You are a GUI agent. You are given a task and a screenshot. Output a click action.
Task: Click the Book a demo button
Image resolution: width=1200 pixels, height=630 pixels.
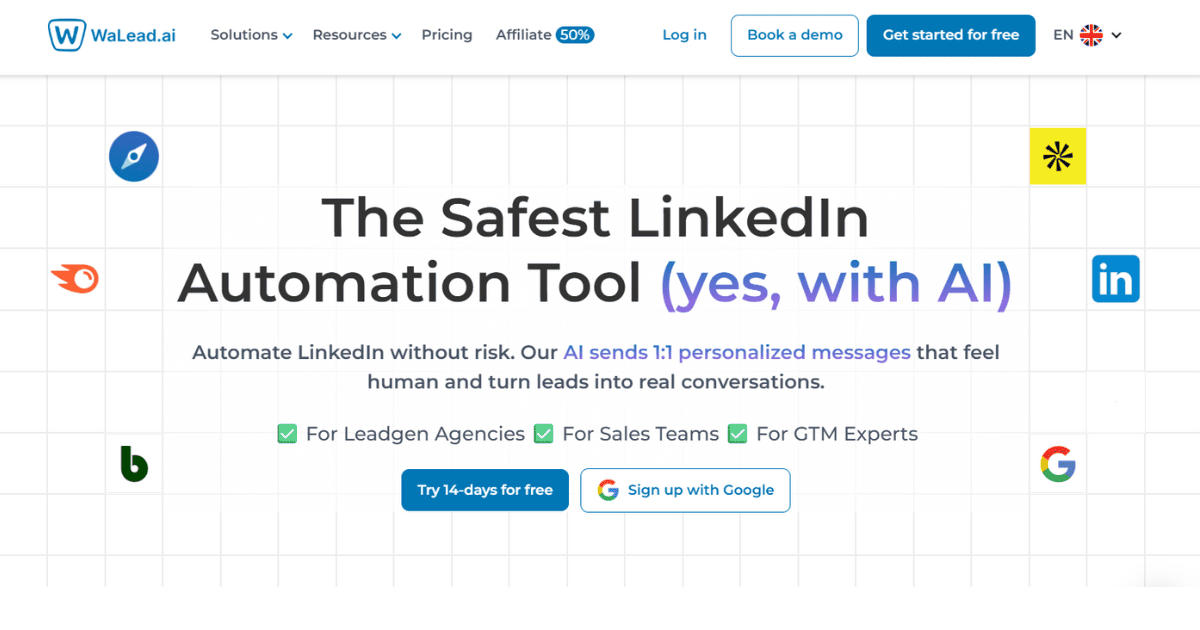click(x=794, y=35)
